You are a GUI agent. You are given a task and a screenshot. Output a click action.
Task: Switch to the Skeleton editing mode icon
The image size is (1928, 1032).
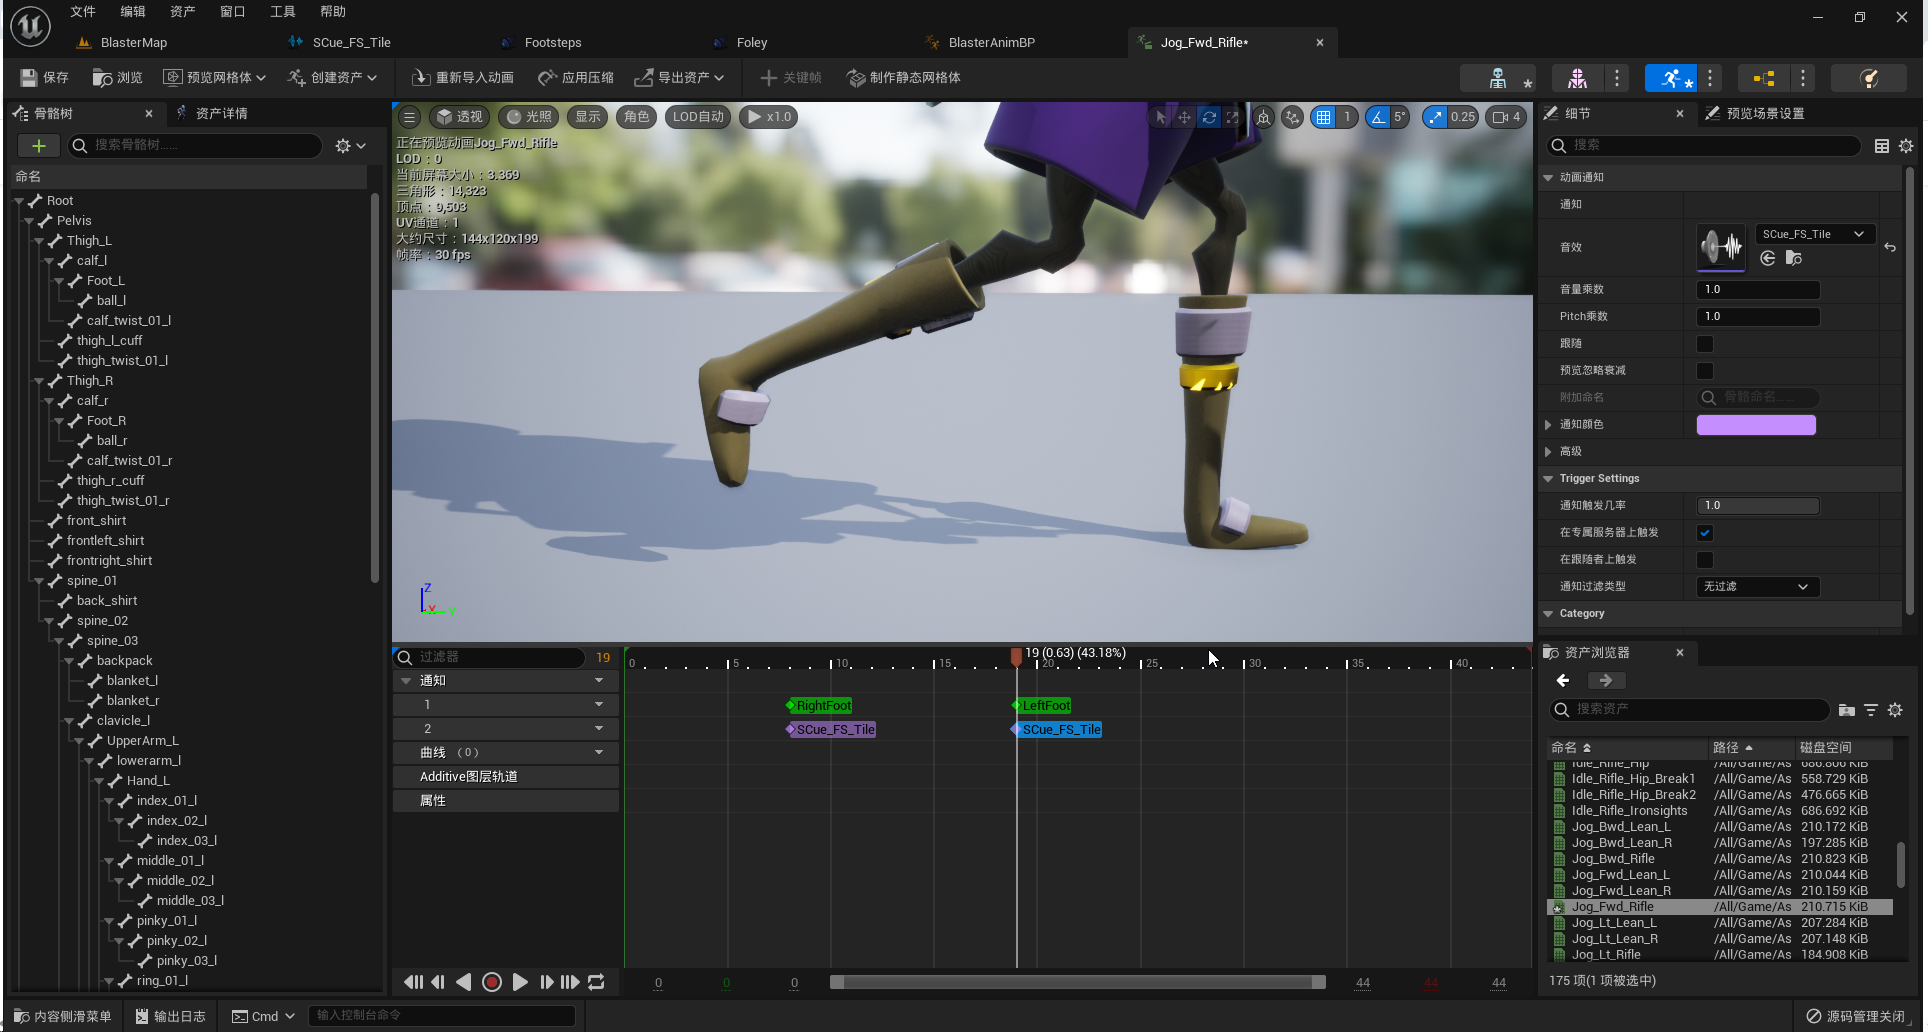pyautogui.click(x=1498, y=78)
